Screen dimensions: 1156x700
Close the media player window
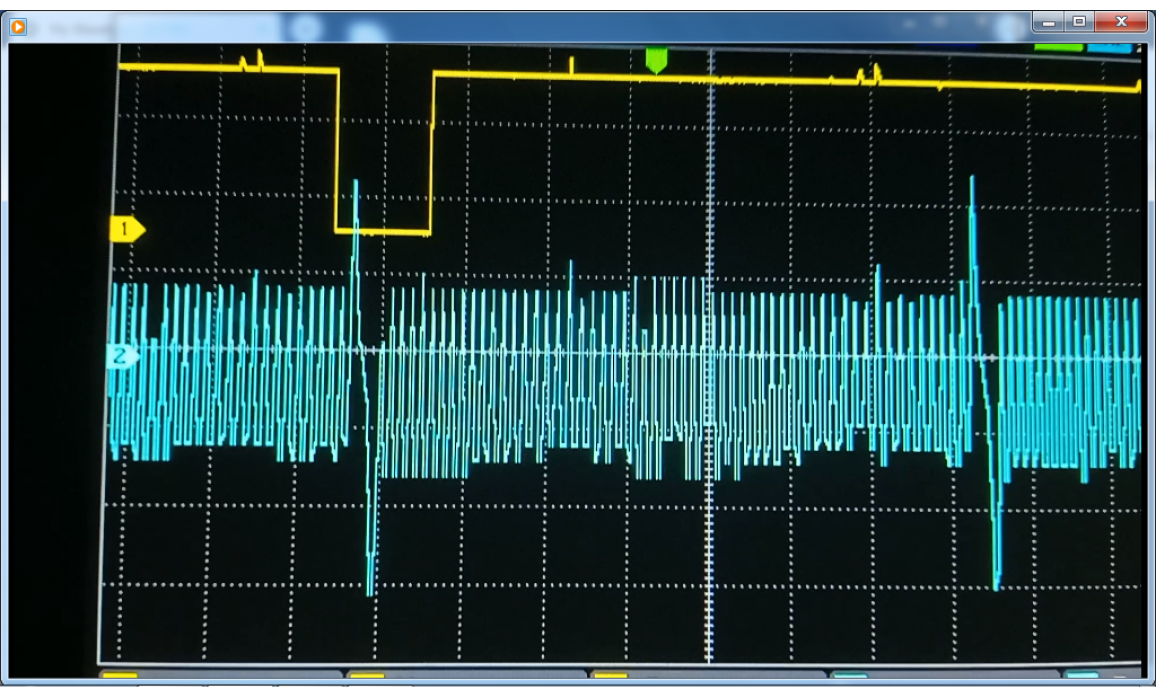tap(1120, 21)
